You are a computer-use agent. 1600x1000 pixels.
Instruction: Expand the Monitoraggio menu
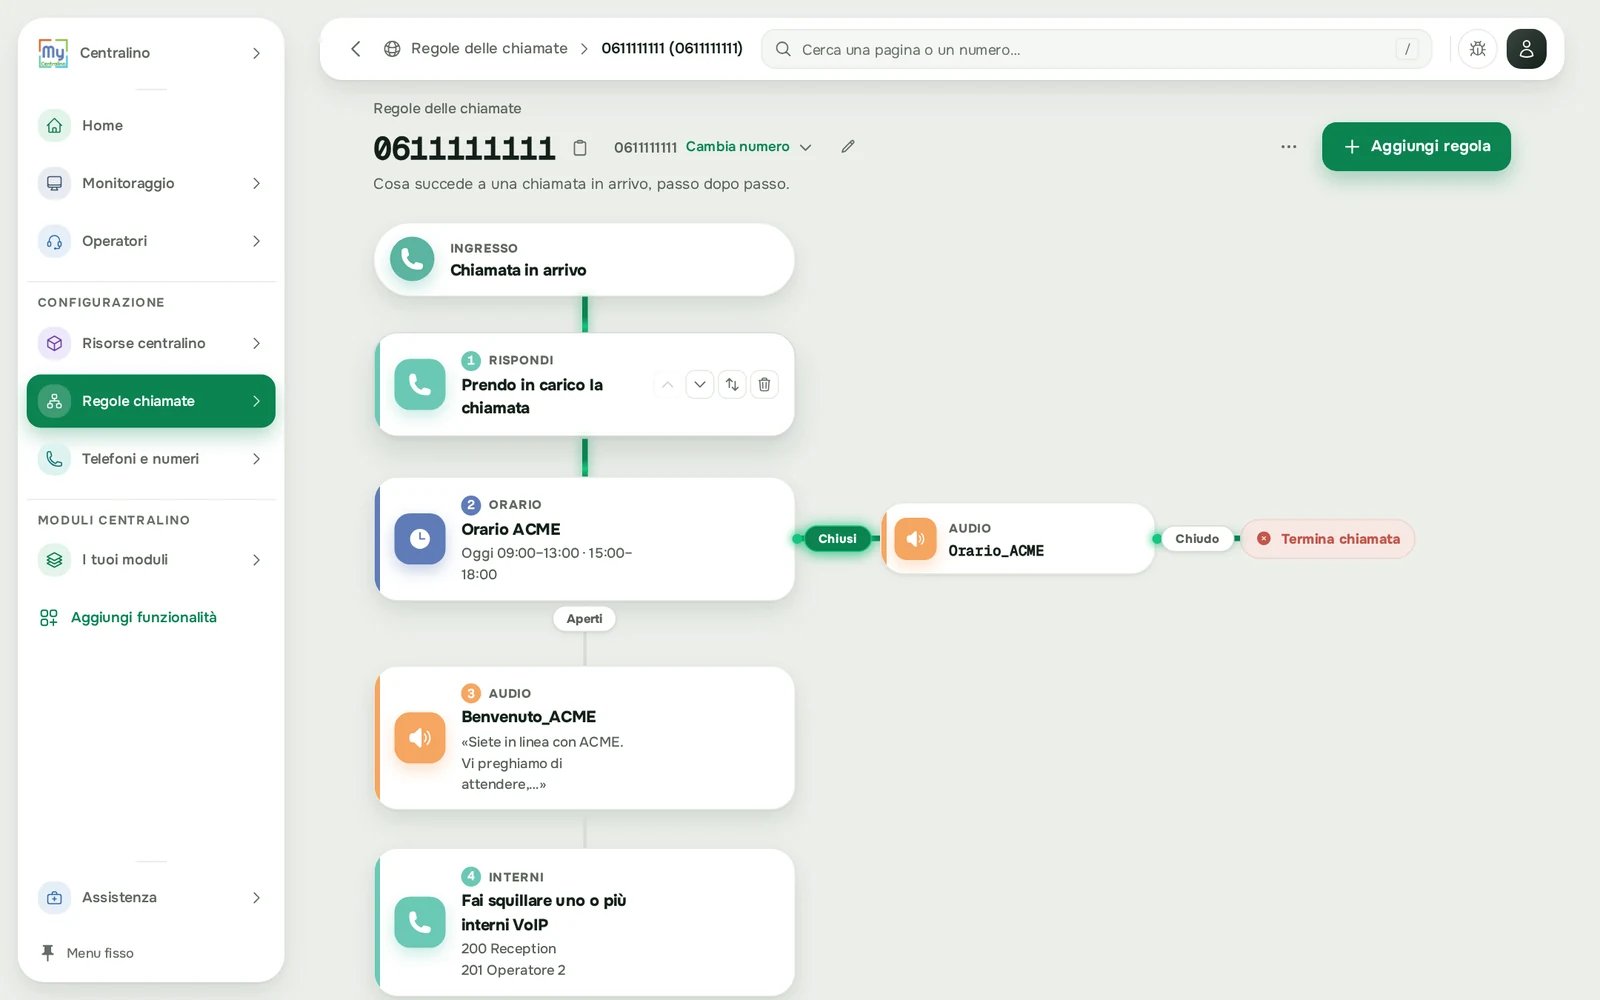point(256,183)
